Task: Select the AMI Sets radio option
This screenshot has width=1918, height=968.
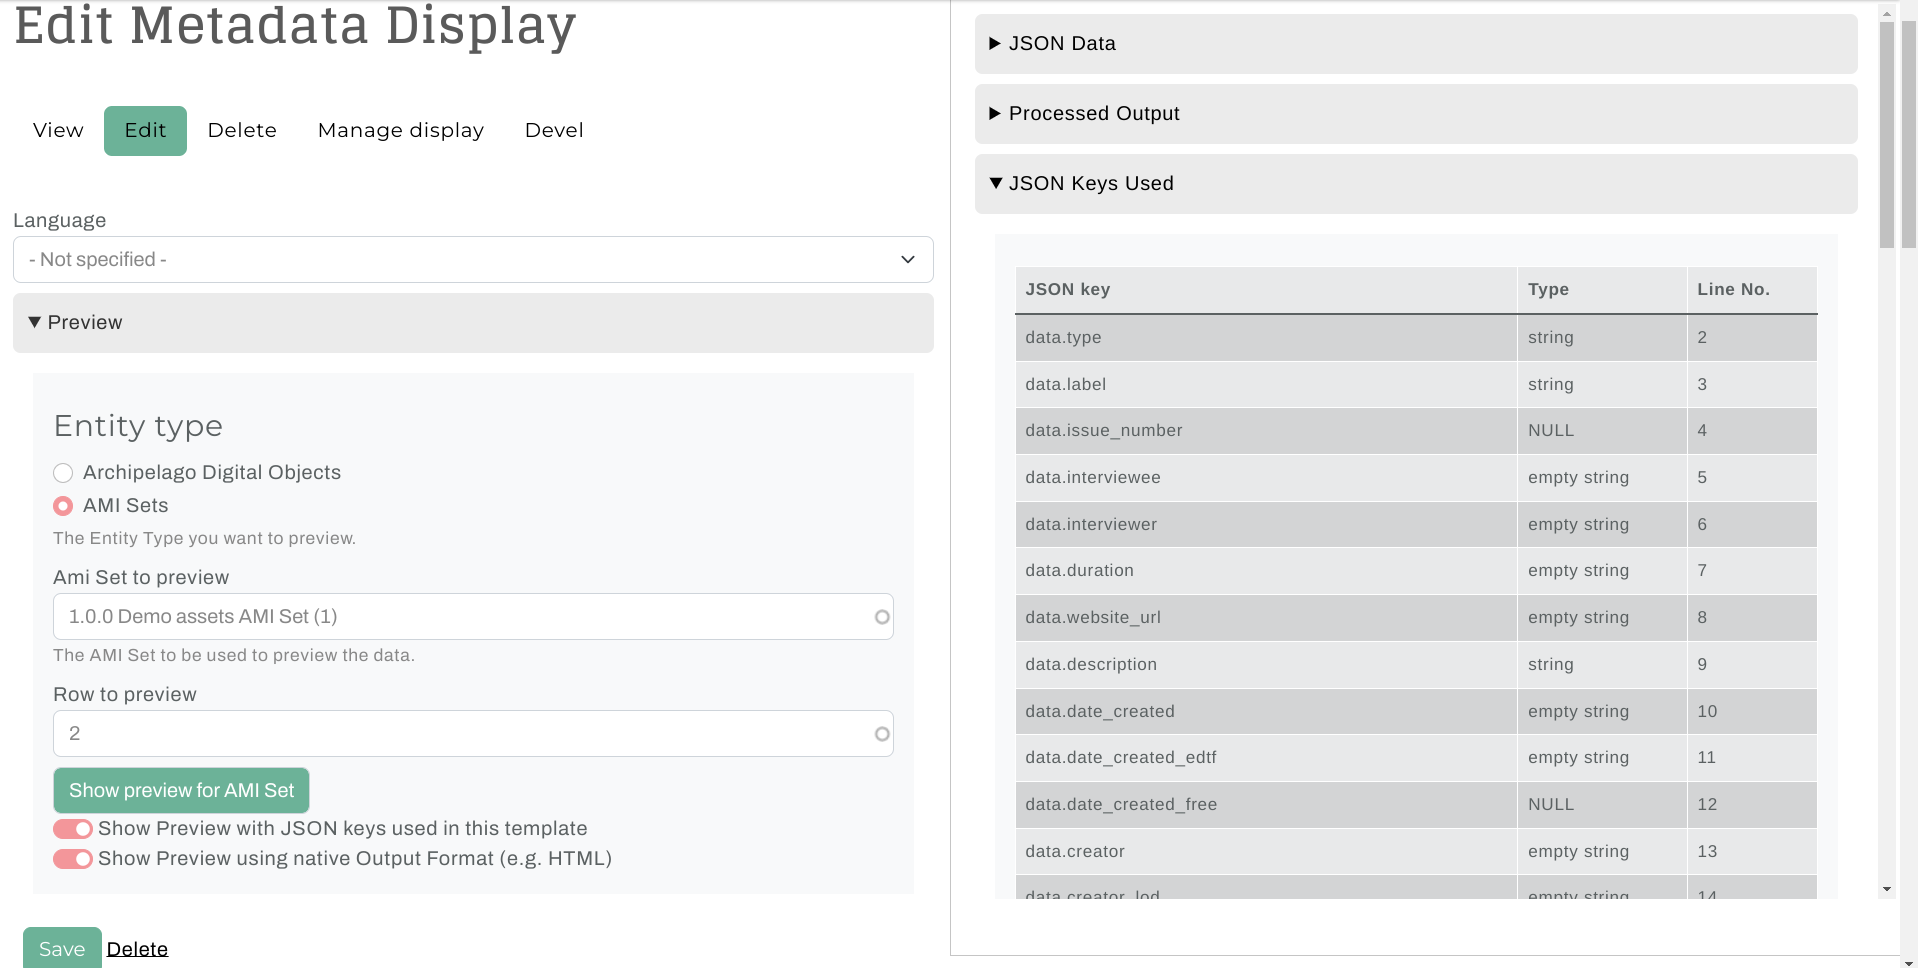Action: coord(63,506)
